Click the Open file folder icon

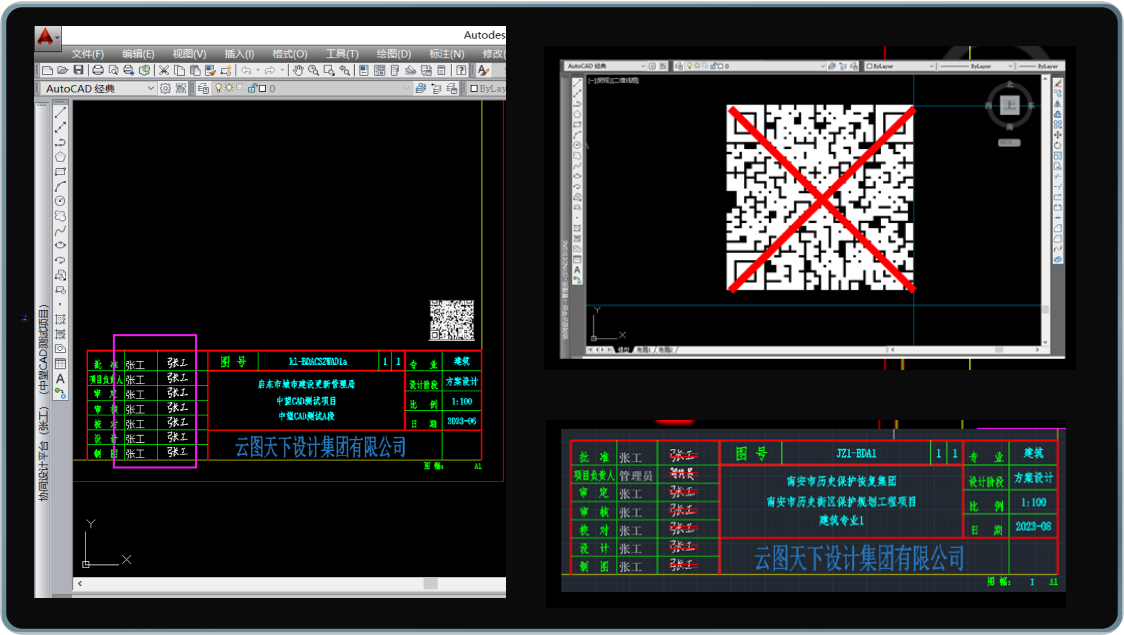(x=62, y=70)
